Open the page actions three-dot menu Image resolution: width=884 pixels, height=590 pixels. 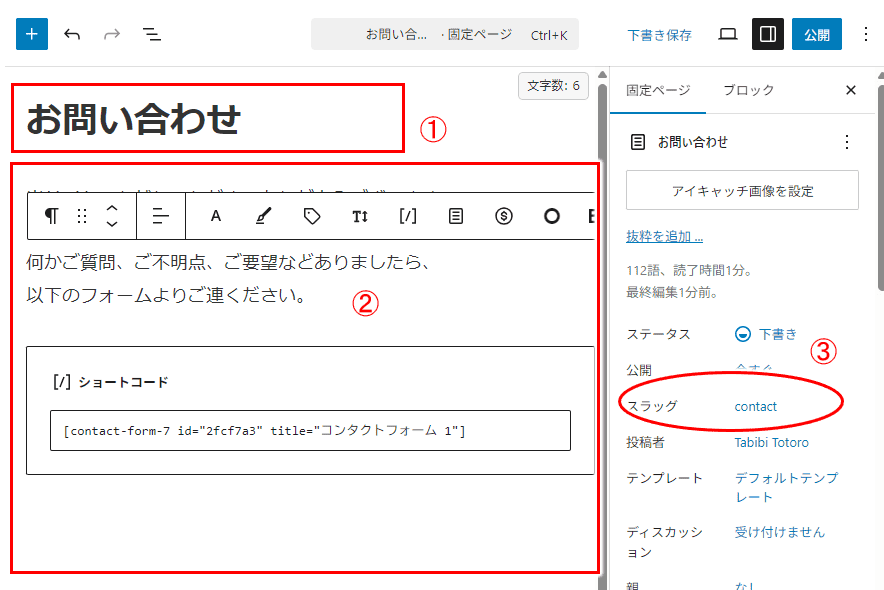click(x=847, y=142)
